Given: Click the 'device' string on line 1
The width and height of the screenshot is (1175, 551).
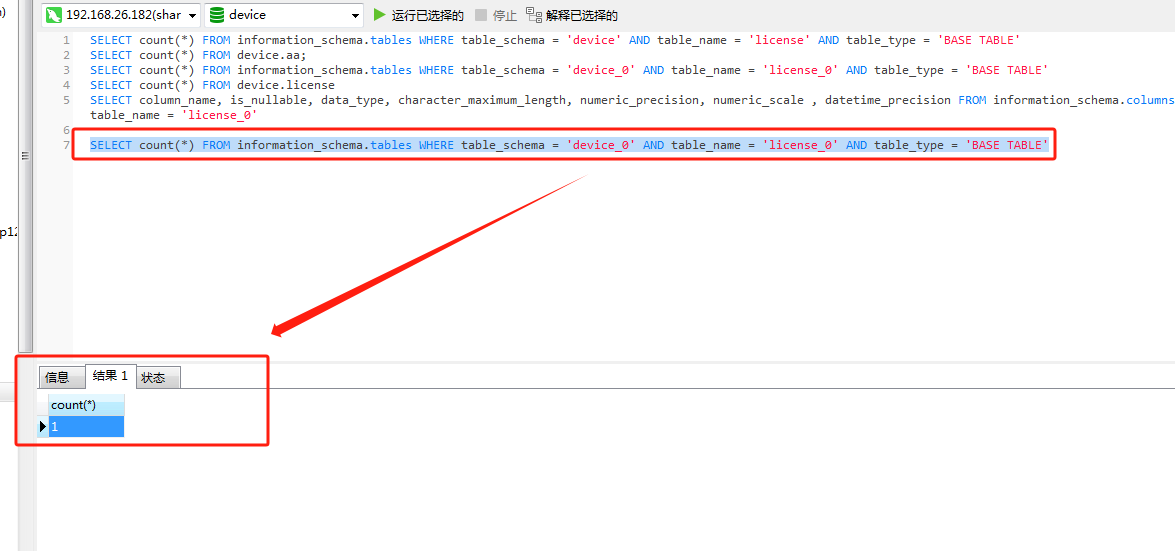Looking at the screenshot, I should click(x=594, y=40).
